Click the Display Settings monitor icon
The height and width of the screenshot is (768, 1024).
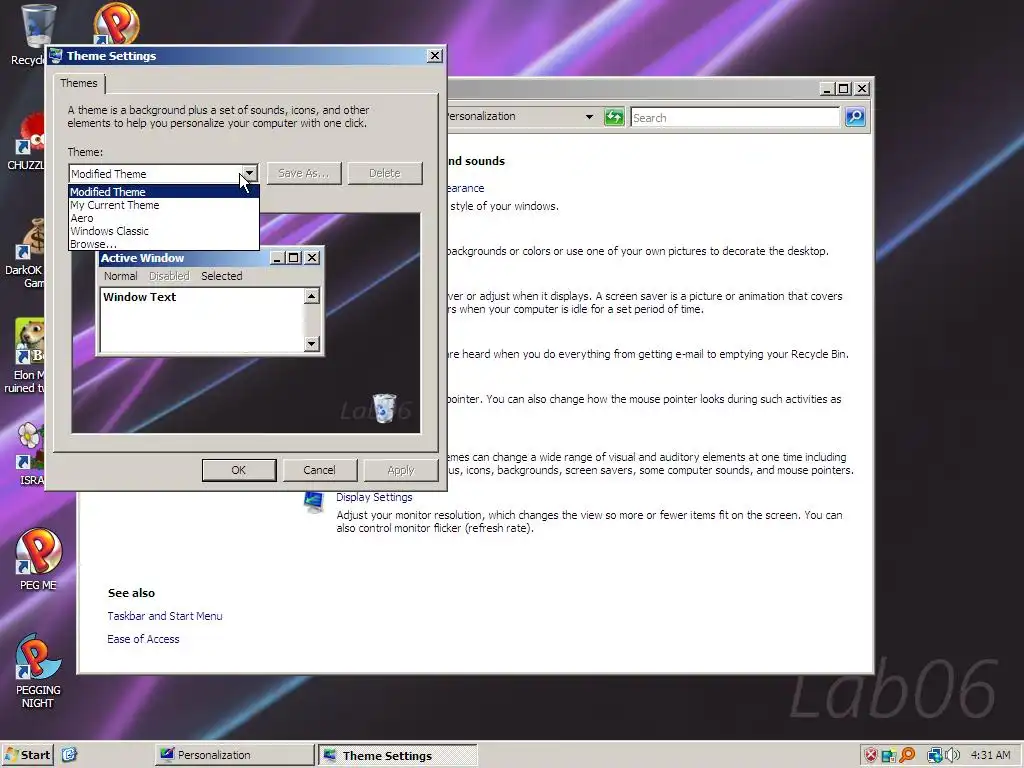[x=314, y=502]
